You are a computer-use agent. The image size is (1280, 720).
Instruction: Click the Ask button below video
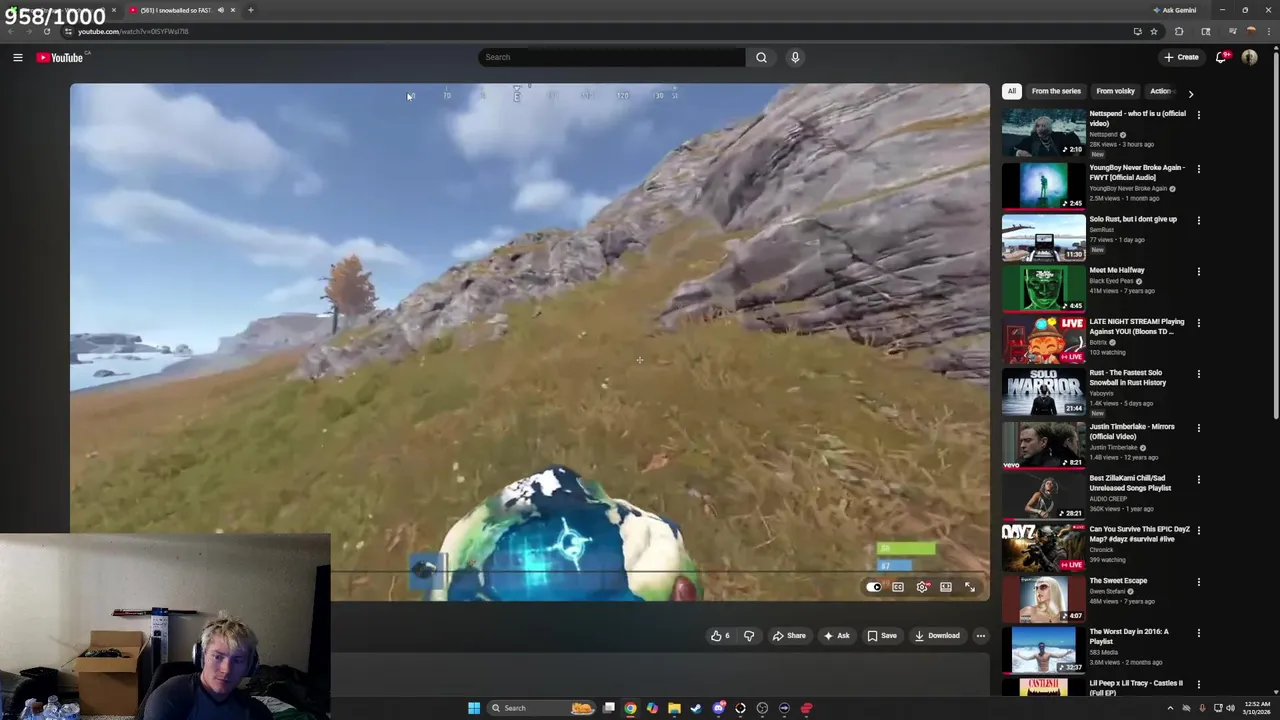click(x=836, y=636)
